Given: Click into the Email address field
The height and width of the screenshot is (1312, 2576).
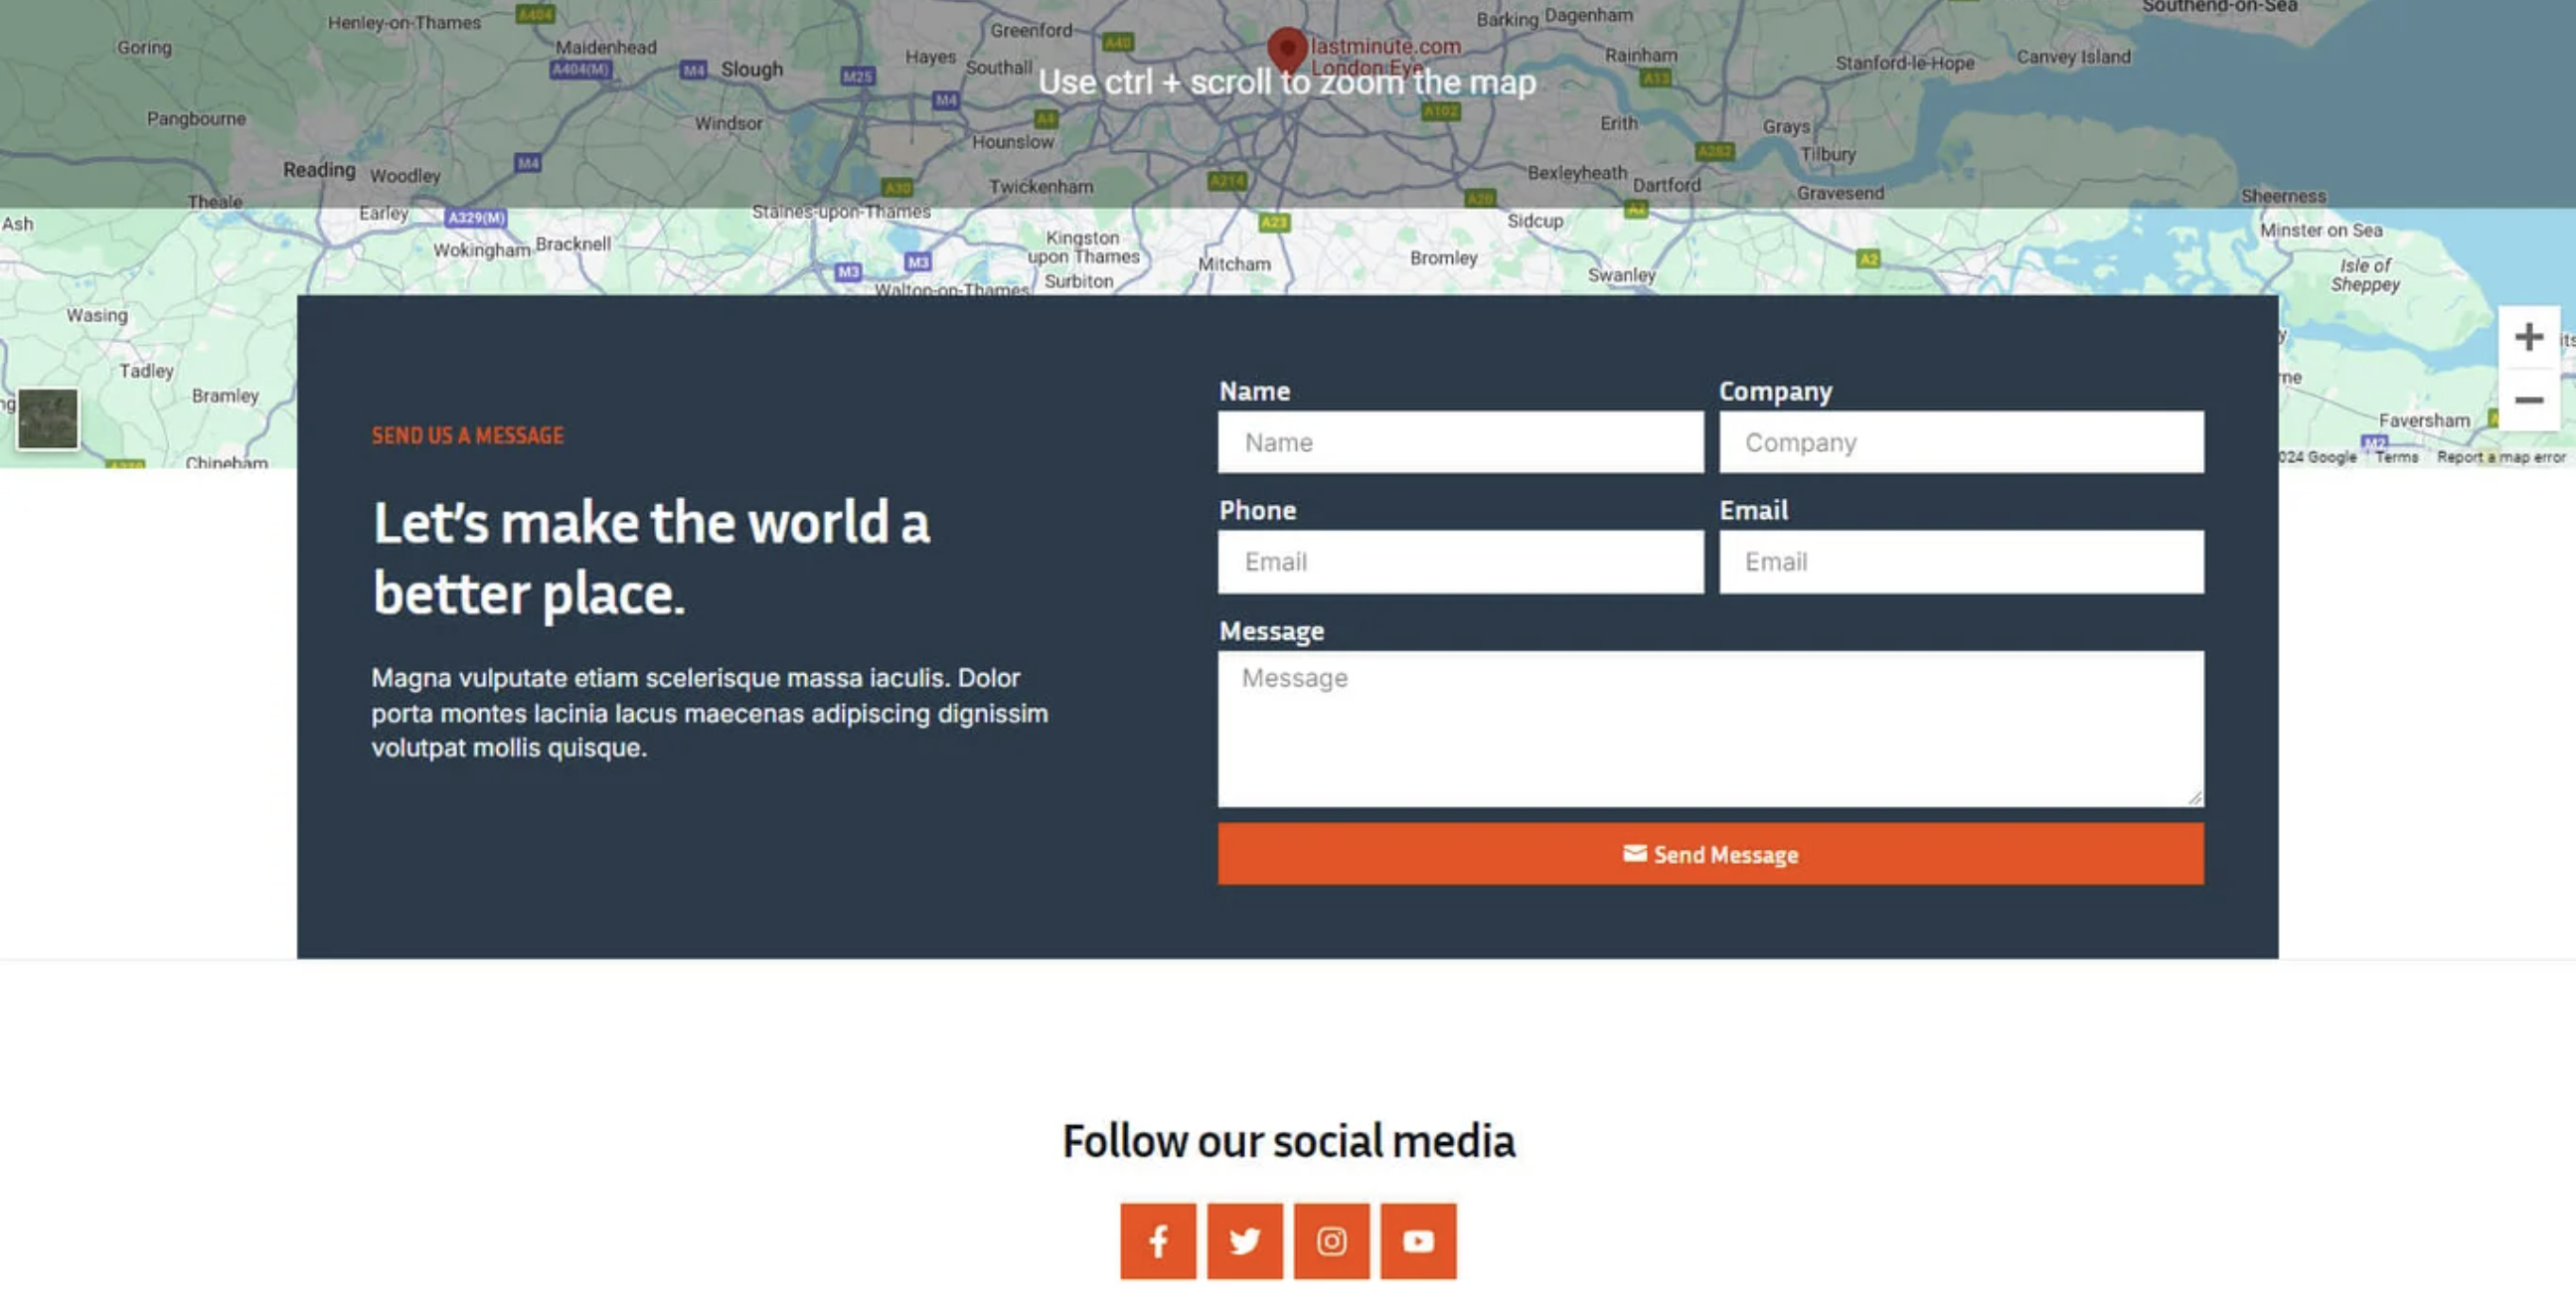Looking at the screenshot, I should coord(1960,562).
